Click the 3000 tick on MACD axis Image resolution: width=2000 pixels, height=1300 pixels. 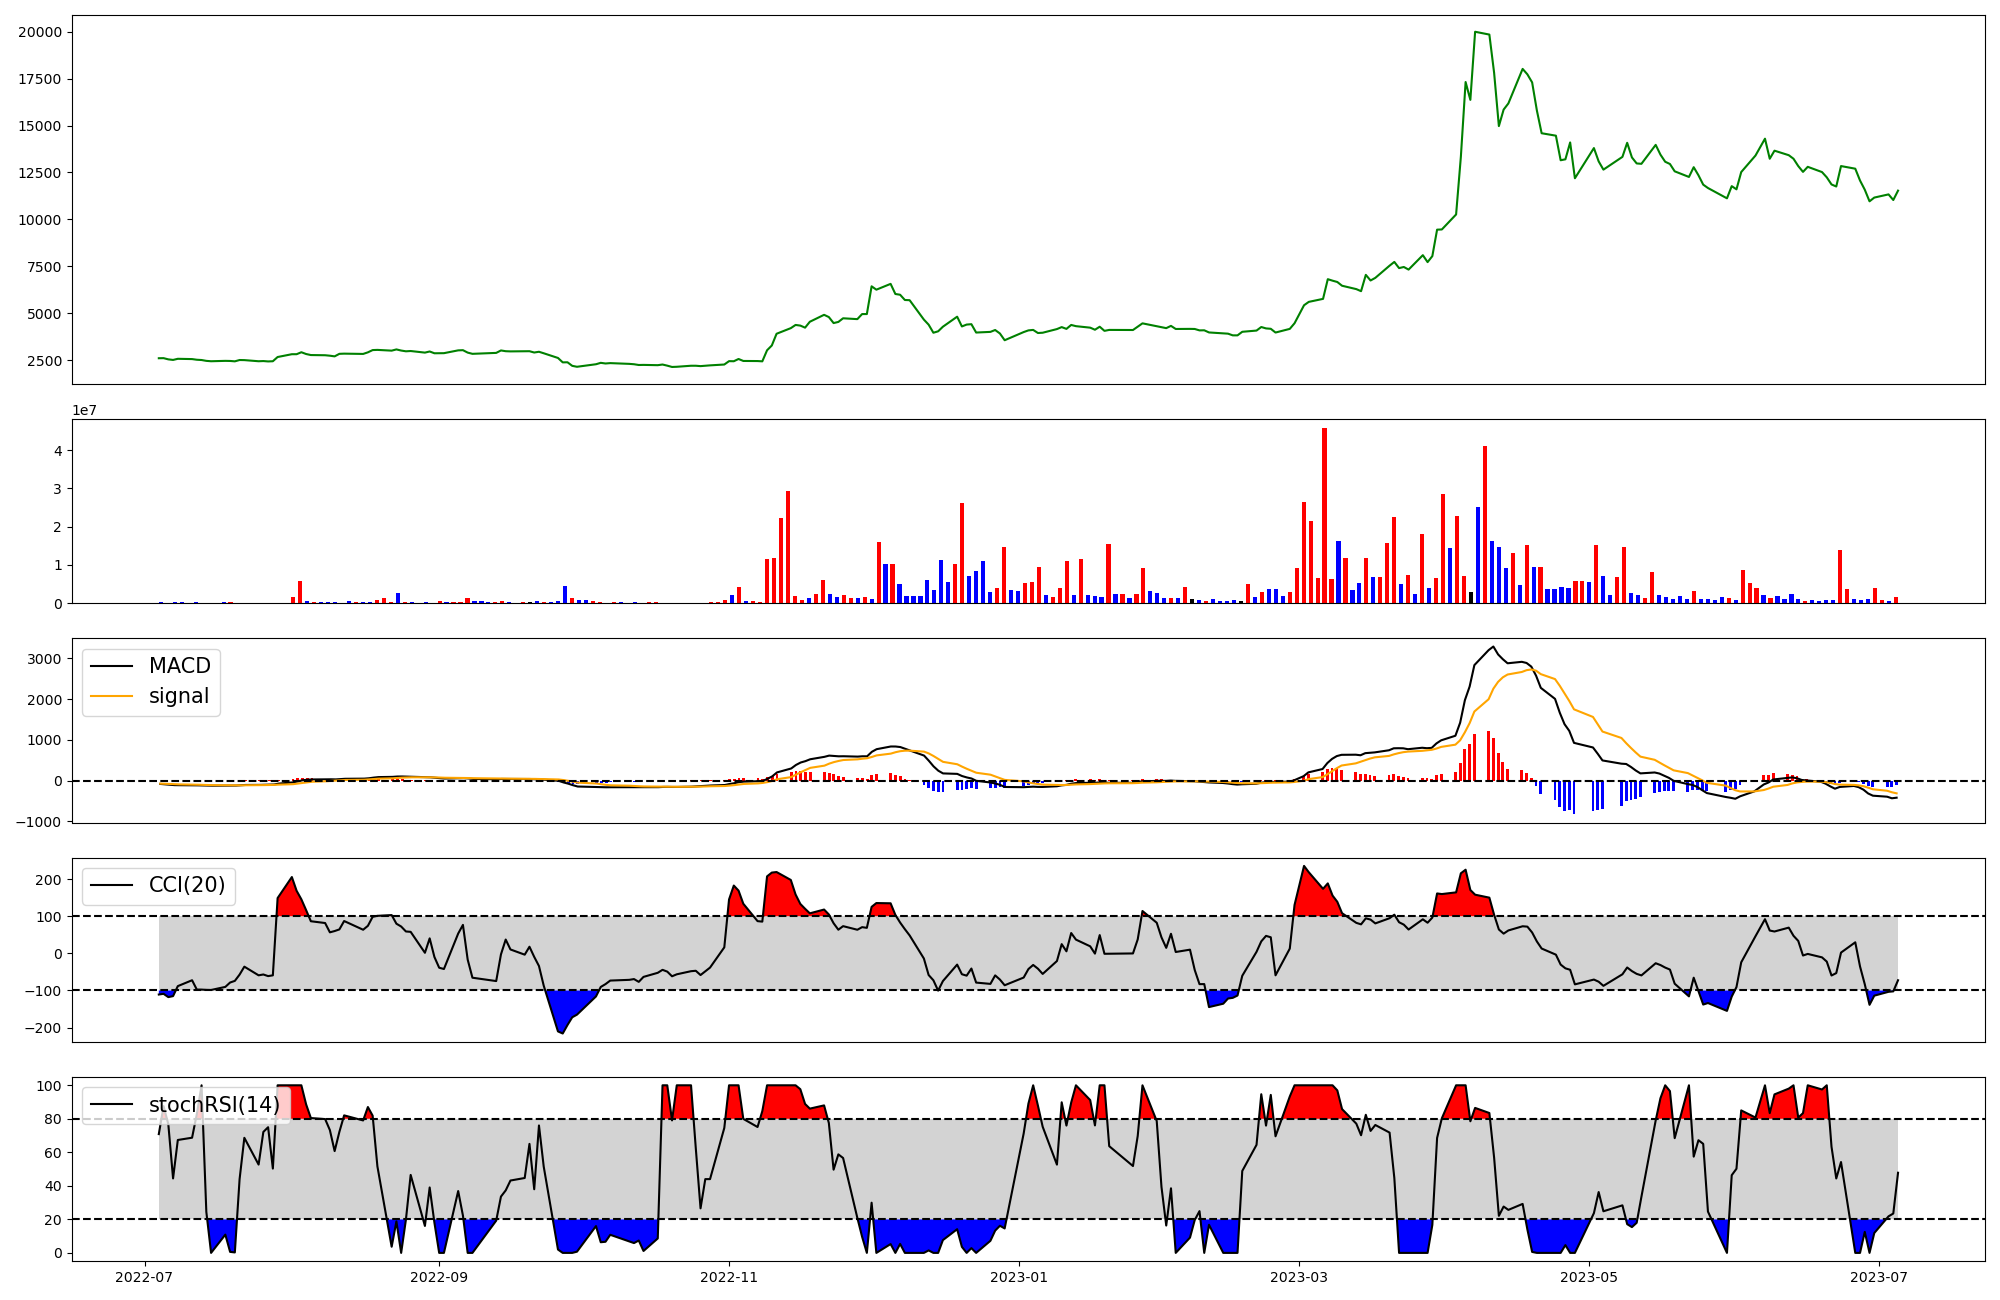pyautogui.click(x=44, y=659)
